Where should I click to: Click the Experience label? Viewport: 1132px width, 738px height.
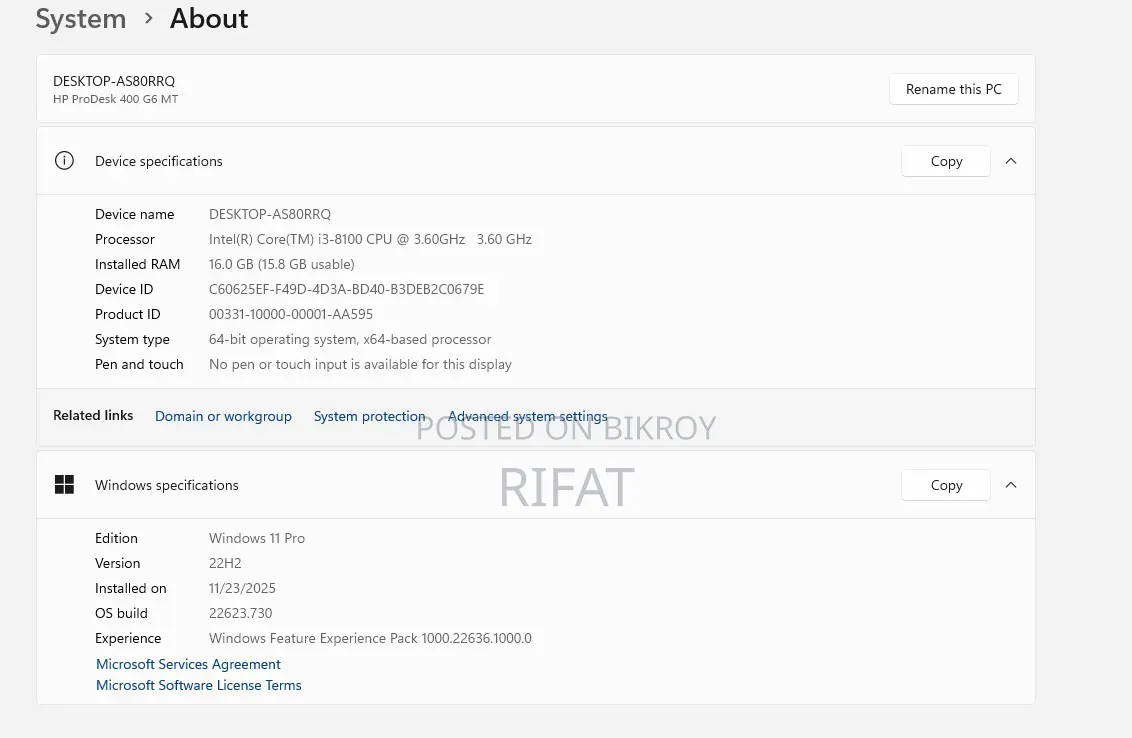point(128,638)
